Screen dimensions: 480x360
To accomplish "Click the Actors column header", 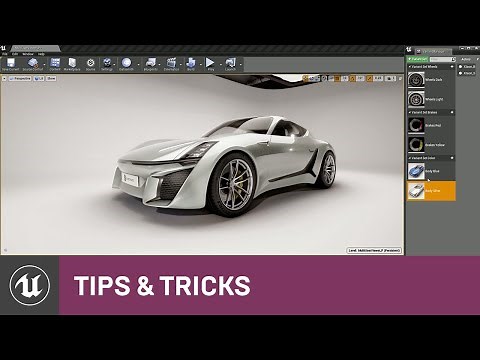I will click(466, 59).
